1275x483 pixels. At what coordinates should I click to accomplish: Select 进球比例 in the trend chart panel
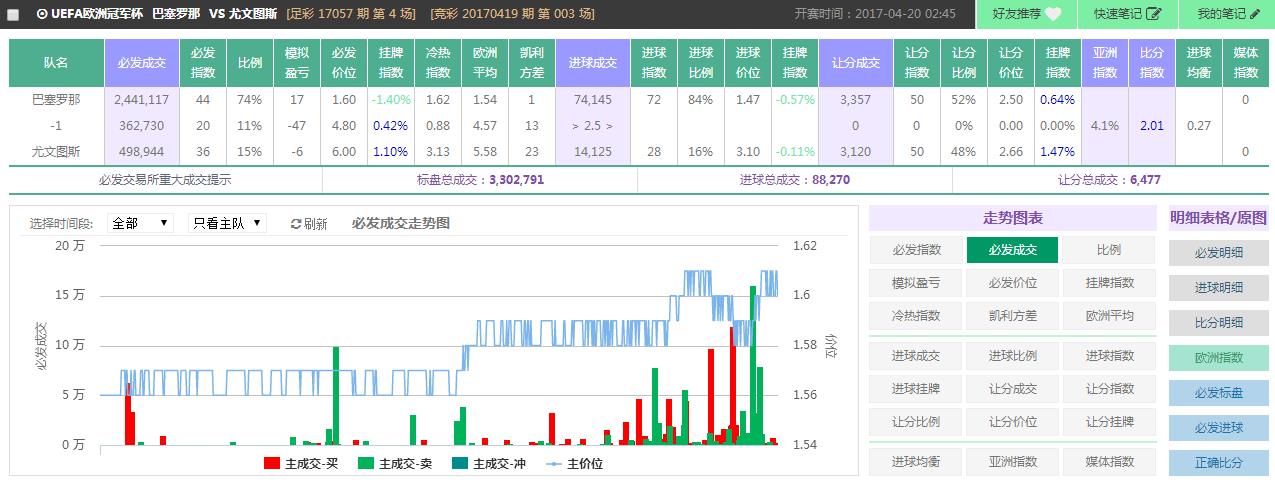click(x=1012, y=355)
